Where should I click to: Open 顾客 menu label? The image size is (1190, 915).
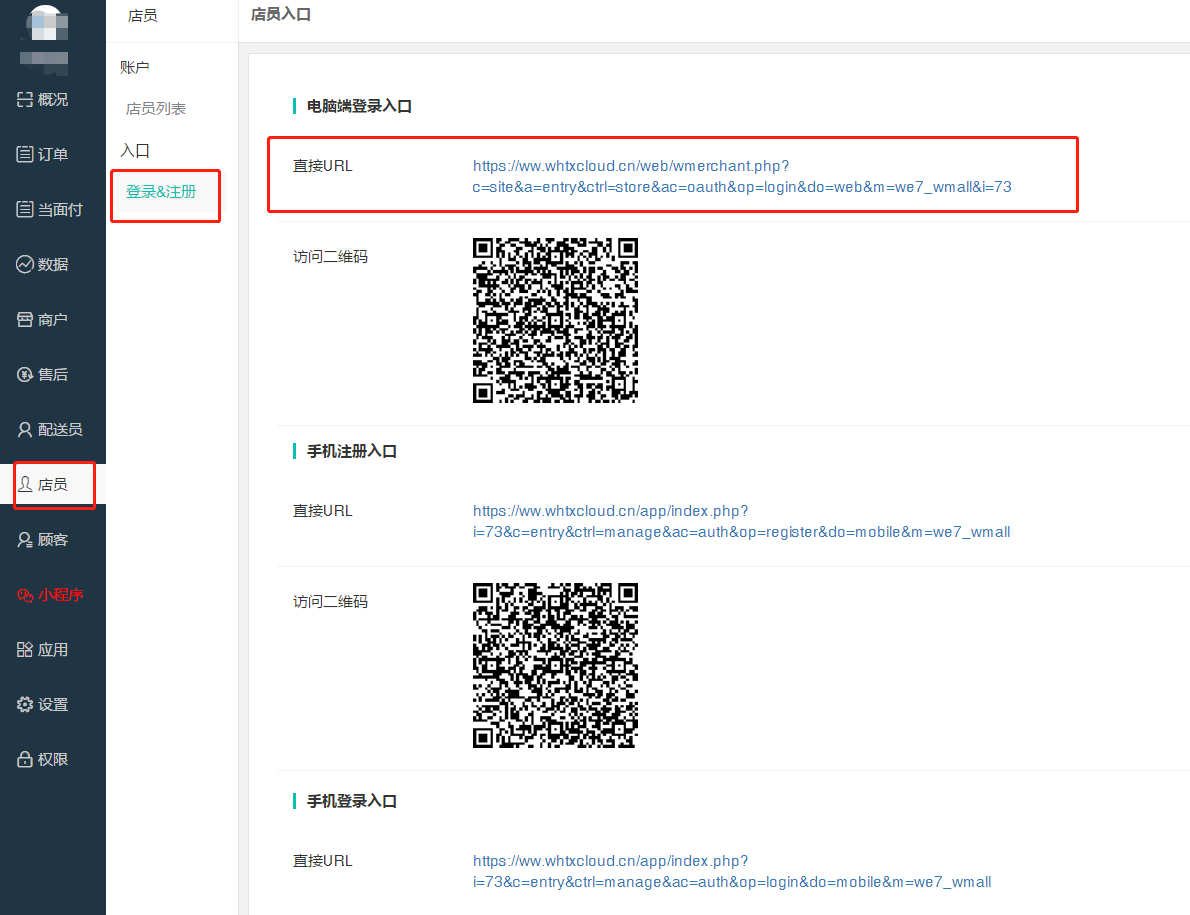tap(53, 539)
